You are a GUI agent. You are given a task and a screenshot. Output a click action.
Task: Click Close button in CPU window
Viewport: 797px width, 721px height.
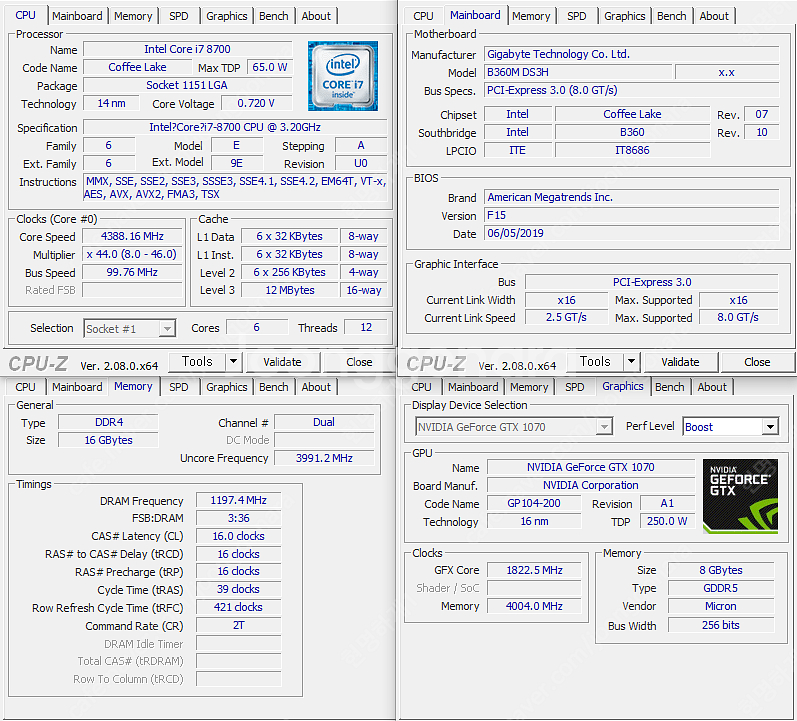359,362
